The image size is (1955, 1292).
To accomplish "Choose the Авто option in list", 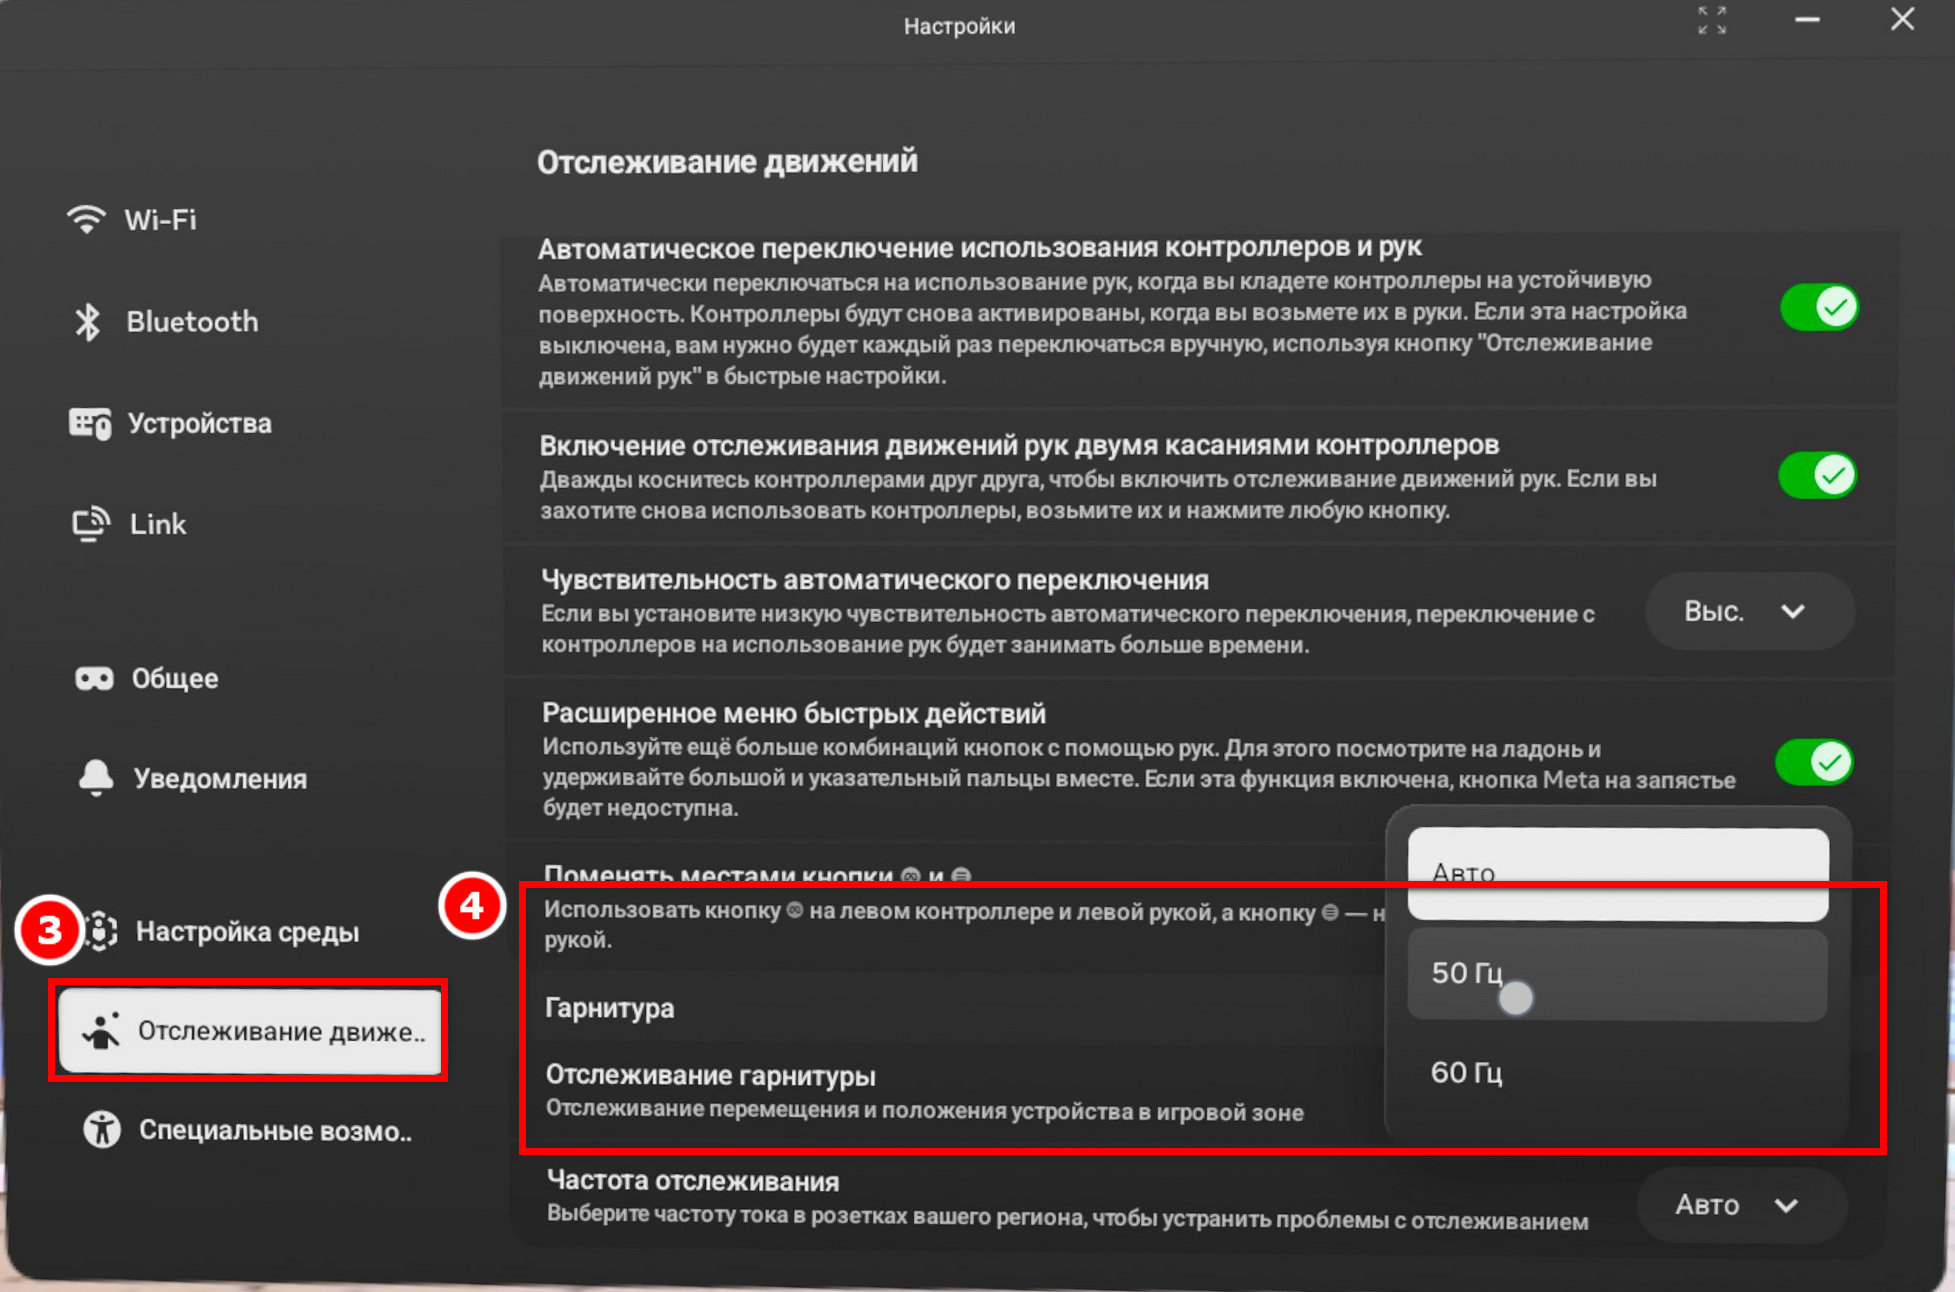I will click(x=1618, y=874).
